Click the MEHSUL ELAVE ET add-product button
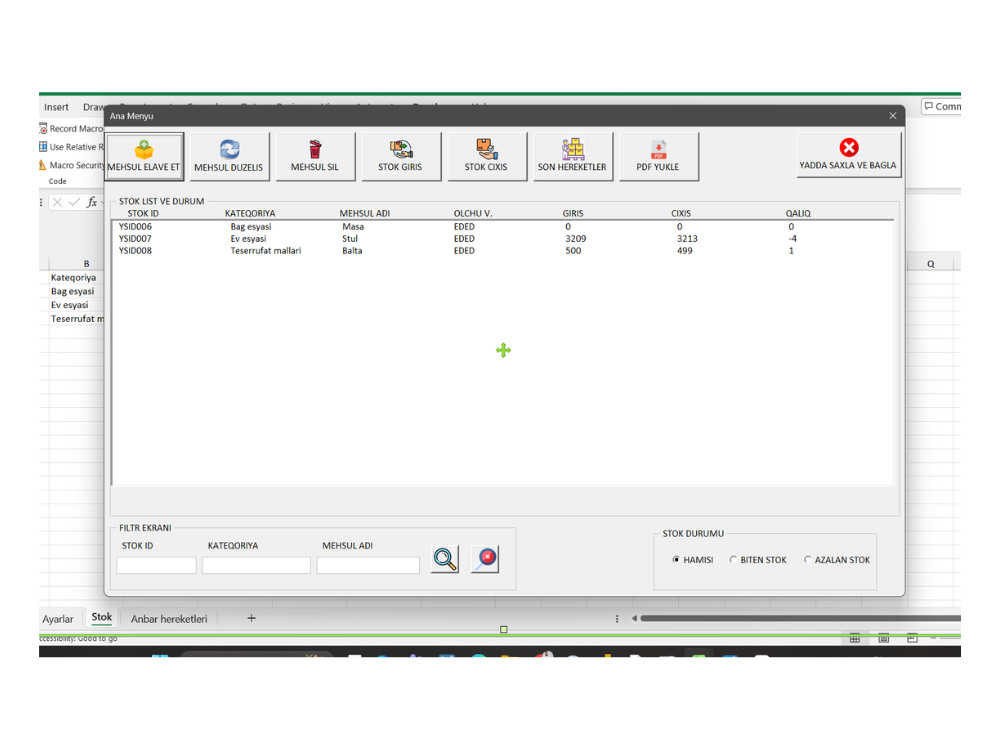This screenshot has width=1000, height=750. 144,156
